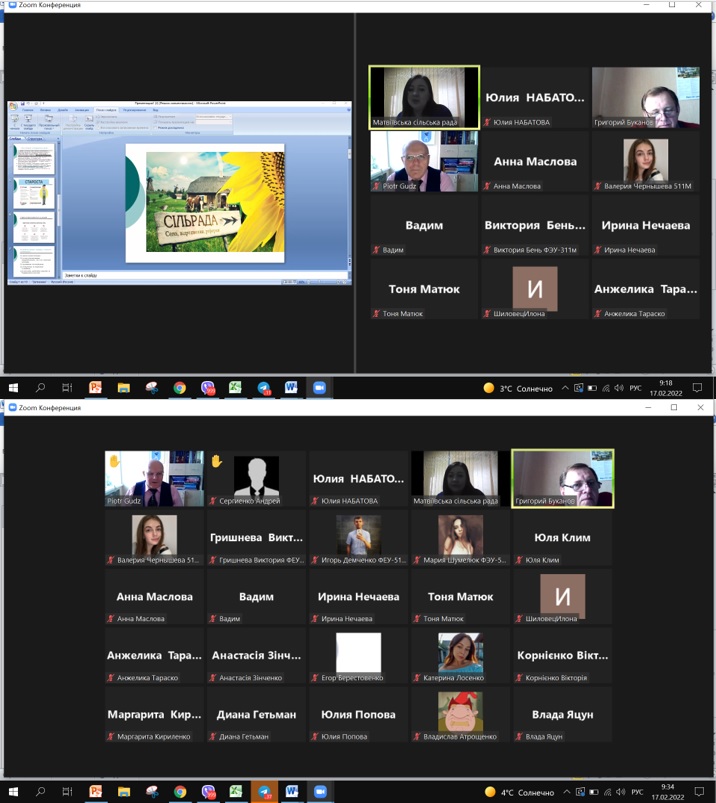Viewport: 716px width, 803px height.
Task: Open Viber from the 9:18 taskbar
Action: [x=208, y=388]
